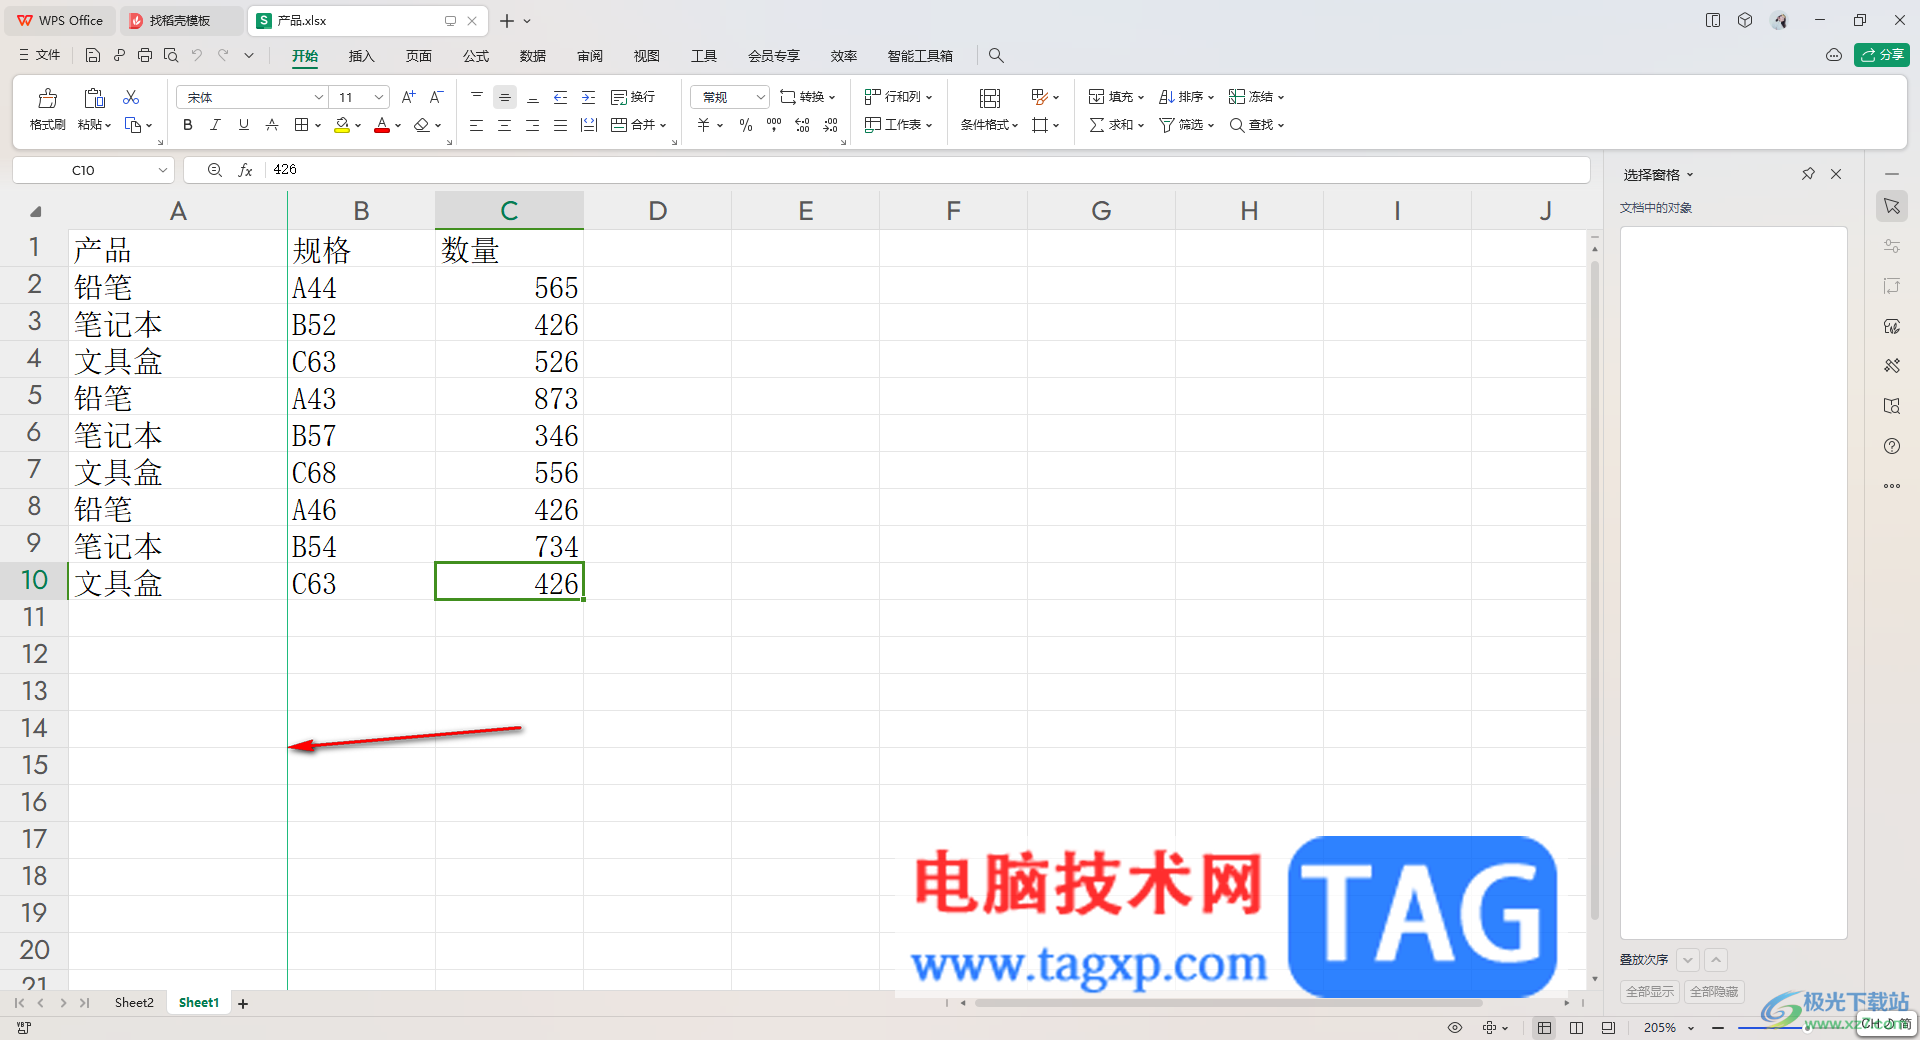Open the Formulas (公式) ribbon tab

pyautogui.click(x=476, y=56)
